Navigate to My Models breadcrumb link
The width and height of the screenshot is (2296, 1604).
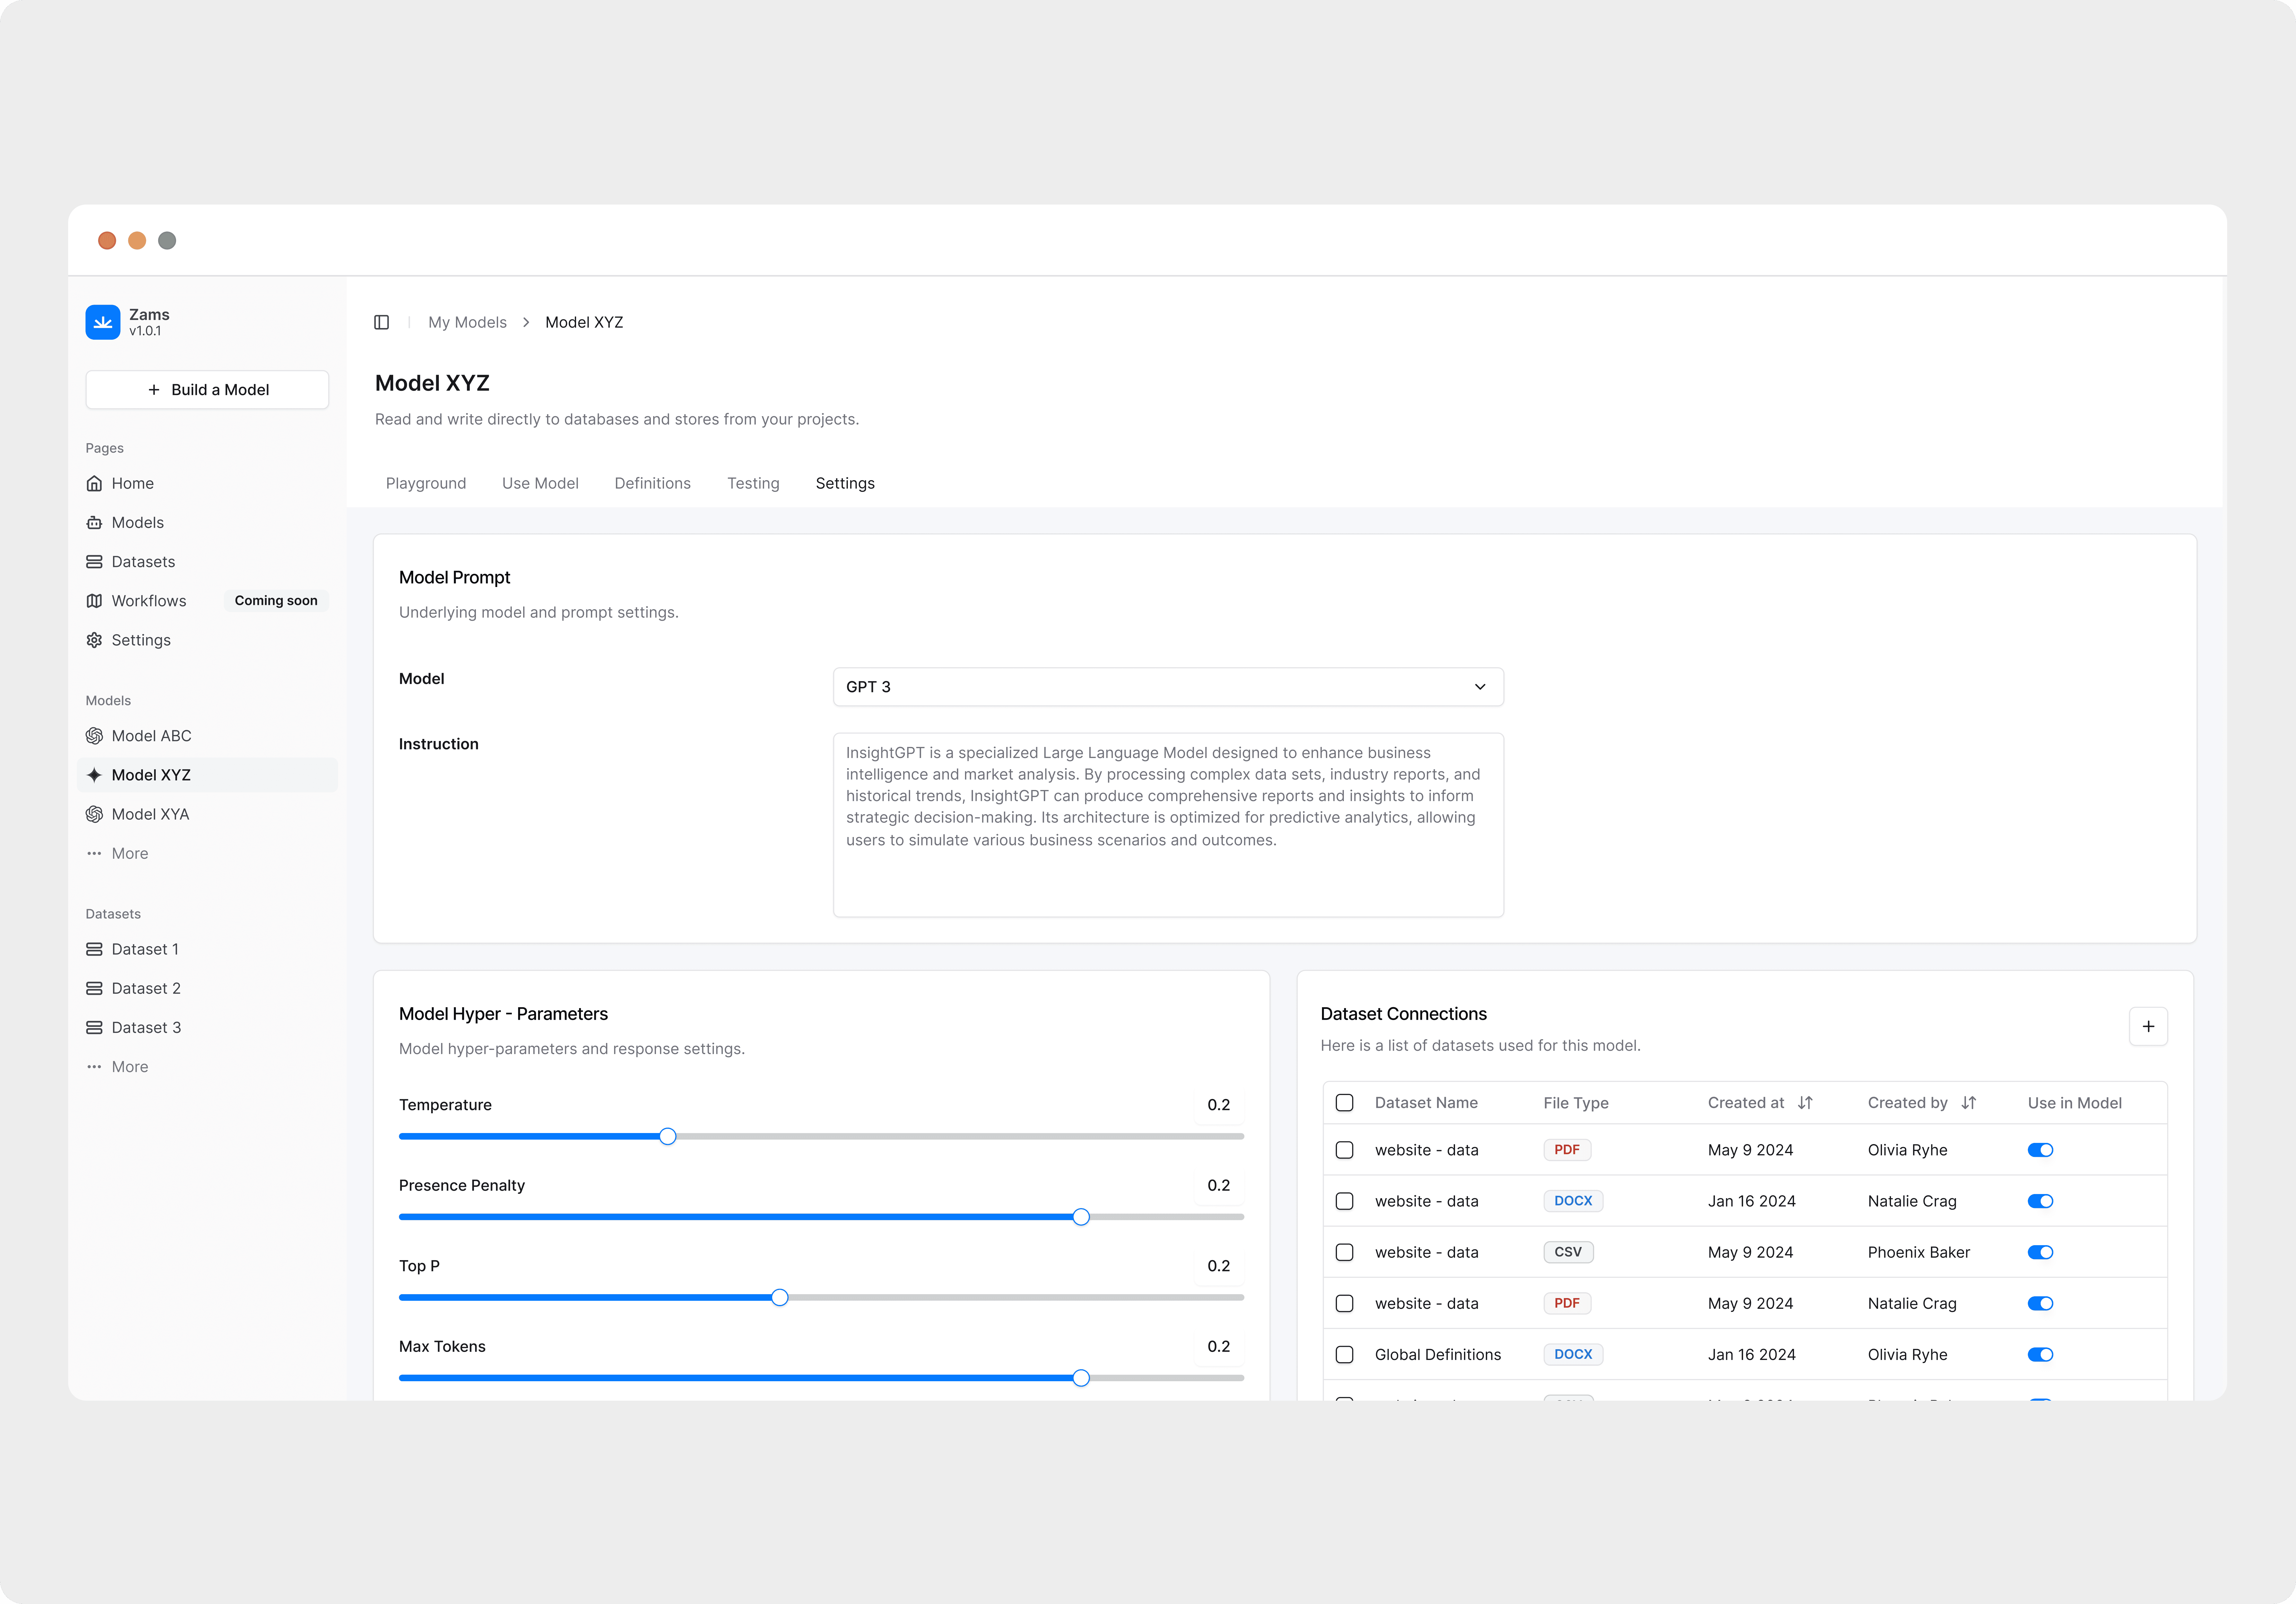pos(467,322)
